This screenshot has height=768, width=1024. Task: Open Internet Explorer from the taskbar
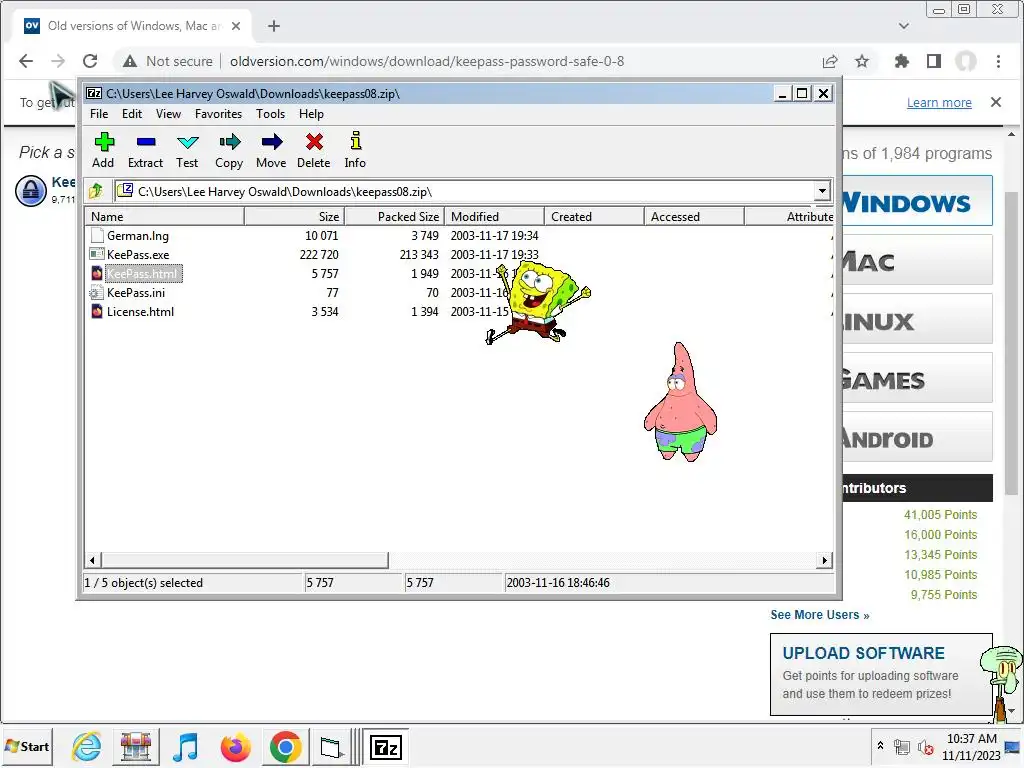[87, 746]
